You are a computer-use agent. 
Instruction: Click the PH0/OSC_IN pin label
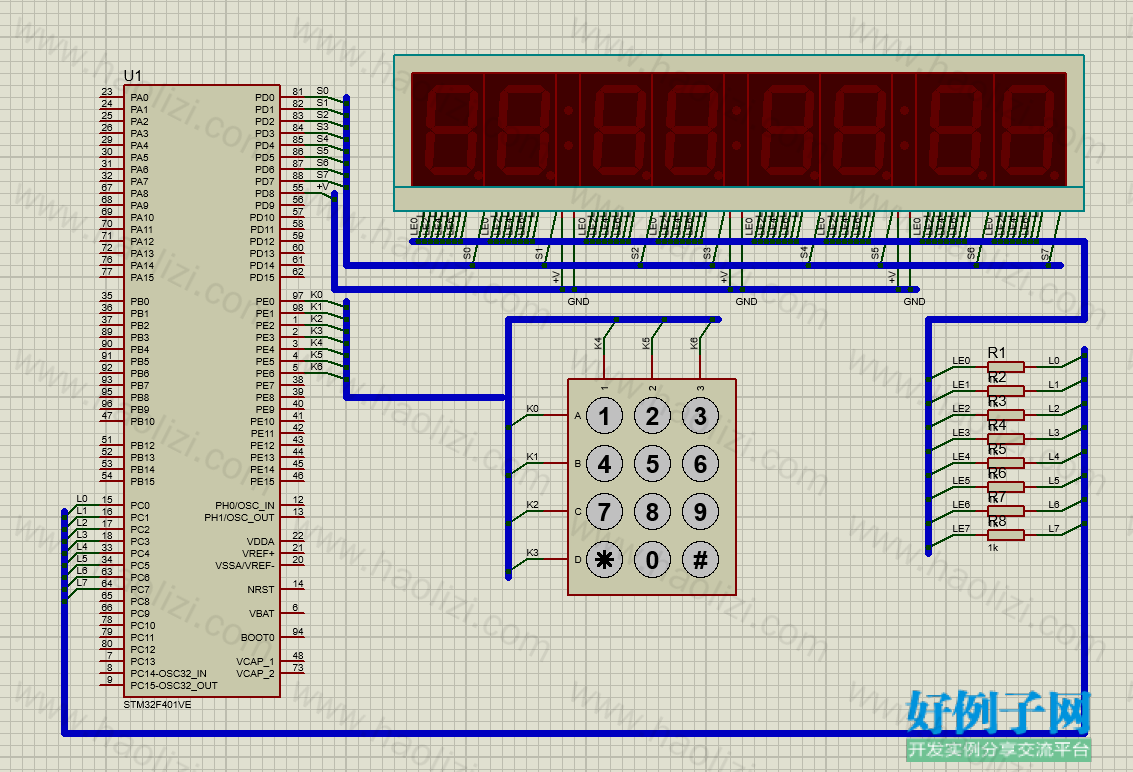(x=245, y=505)
